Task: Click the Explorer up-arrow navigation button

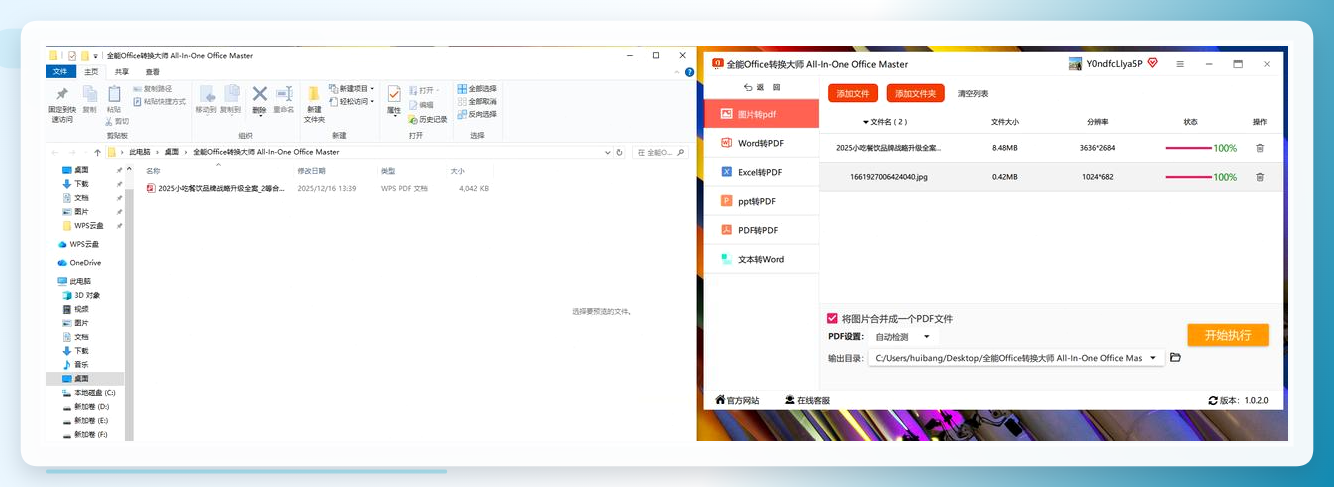Action: pos(97,152)
